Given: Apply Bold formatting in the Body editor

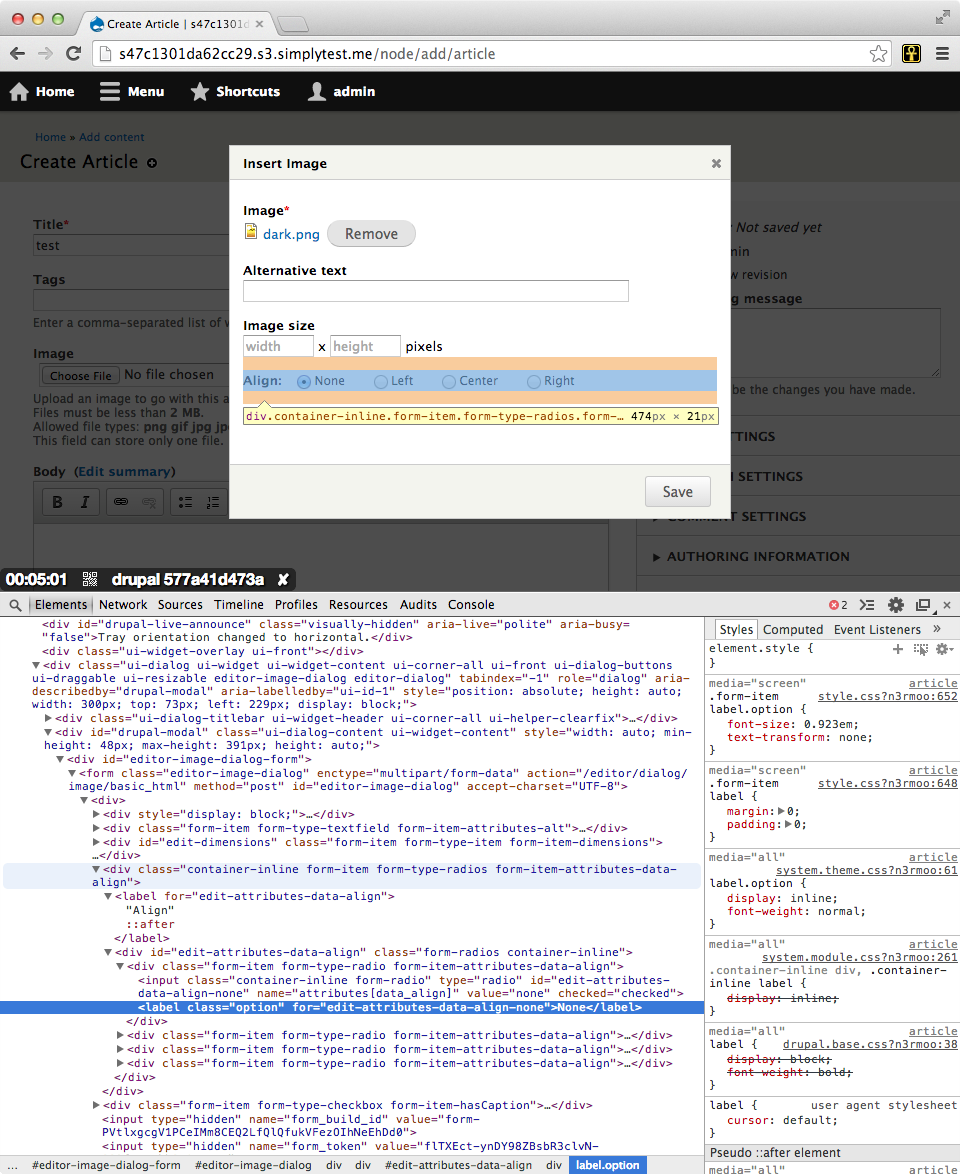Looking at the screenshot, I should point(57,502).
